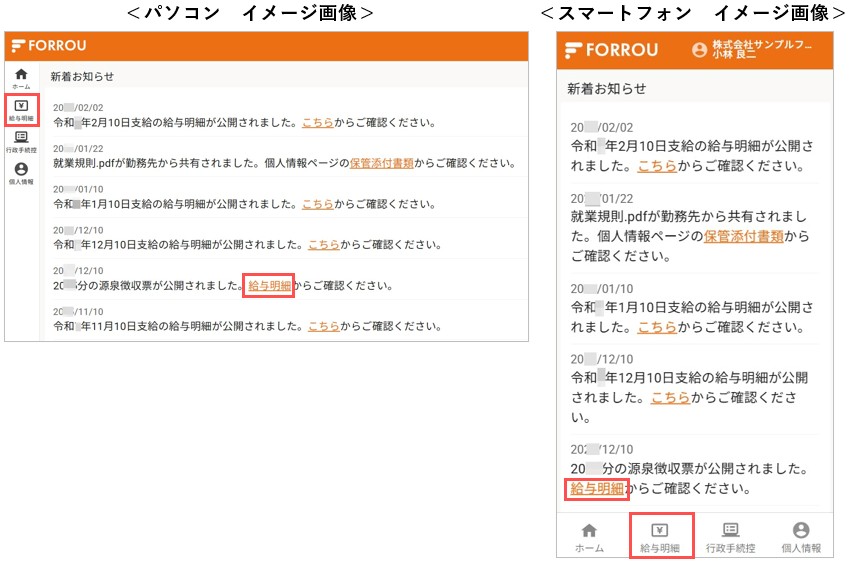Open 個人情報 person icon in PC sidebar
Image resolution: width=858 pixels, height=567 pixels.
click(x=21, y=169)
